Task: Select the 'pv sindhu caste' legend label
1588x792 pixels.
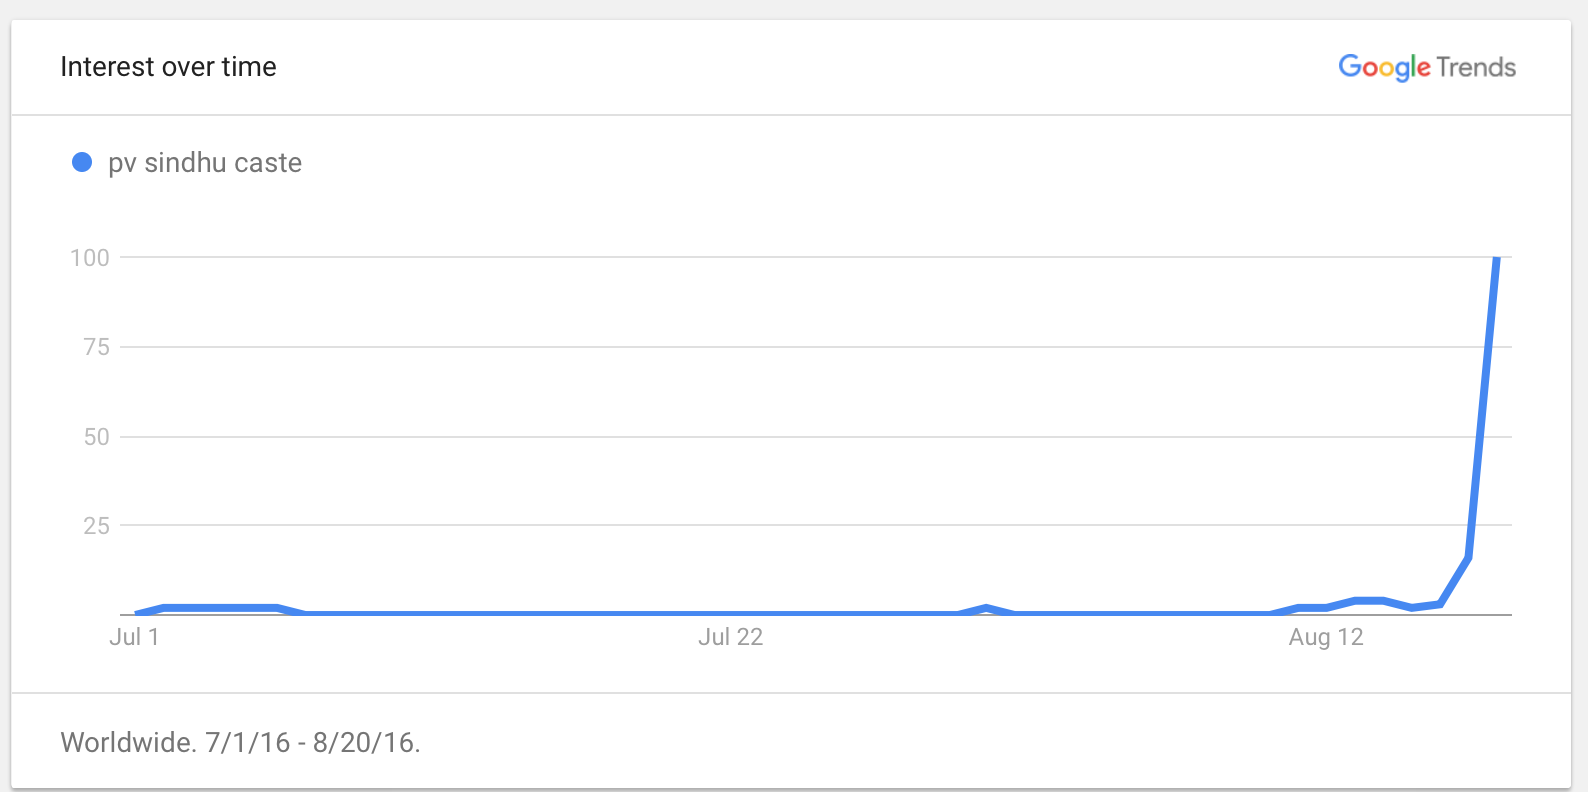Action: (205, 163)
